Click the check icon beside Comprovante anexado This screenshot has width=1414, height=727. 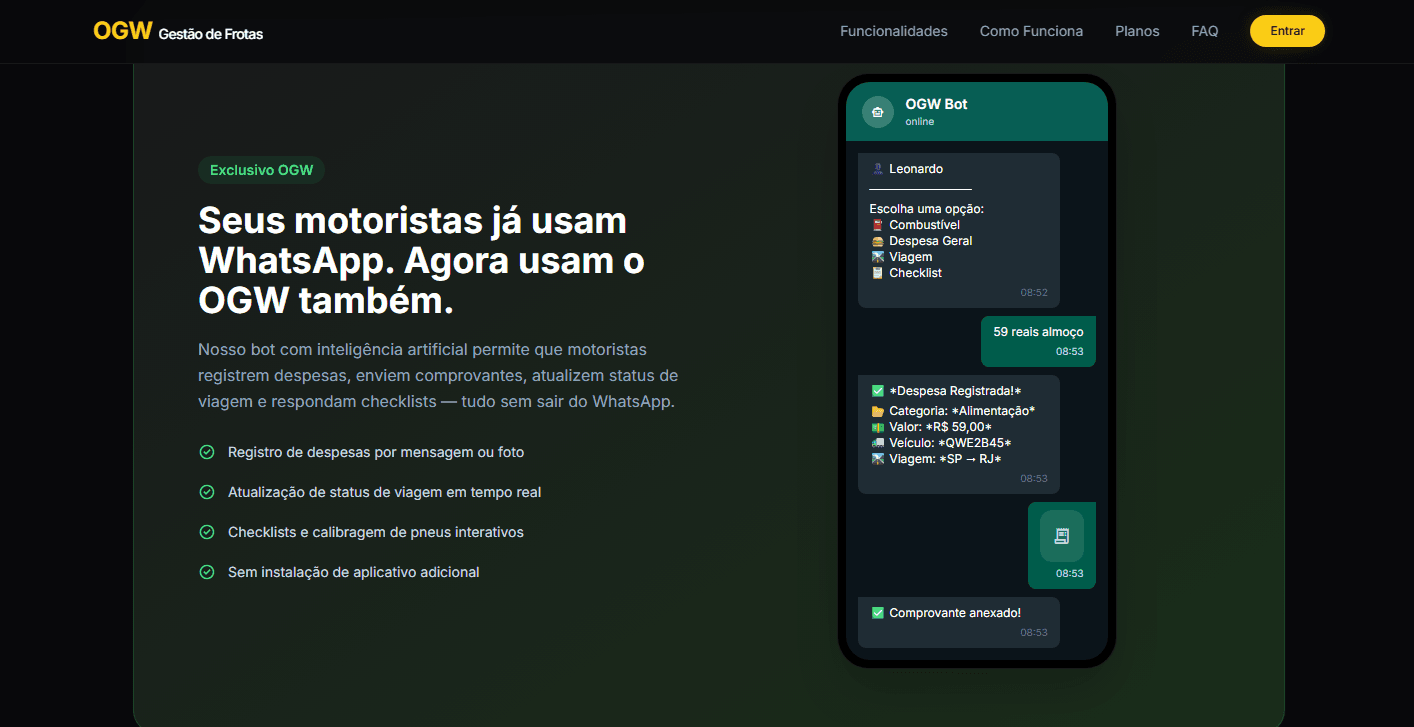[x=877, y=613]
